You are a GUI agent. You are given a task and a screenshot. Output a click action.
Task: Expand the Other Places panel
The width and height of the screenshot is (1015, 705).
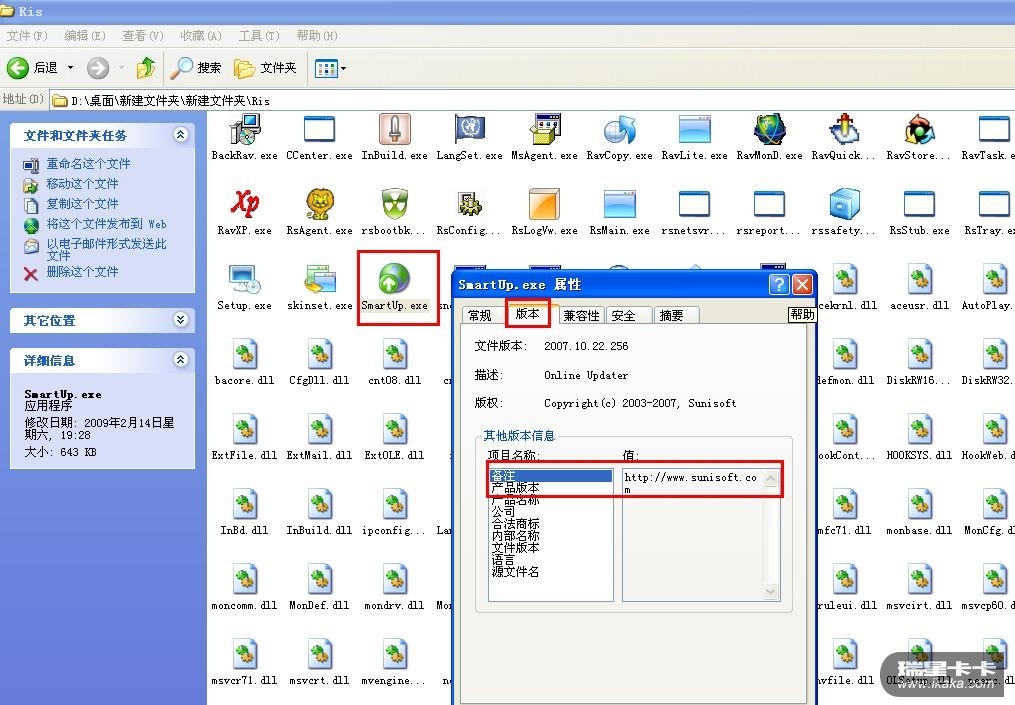click(x=181, y=320)
